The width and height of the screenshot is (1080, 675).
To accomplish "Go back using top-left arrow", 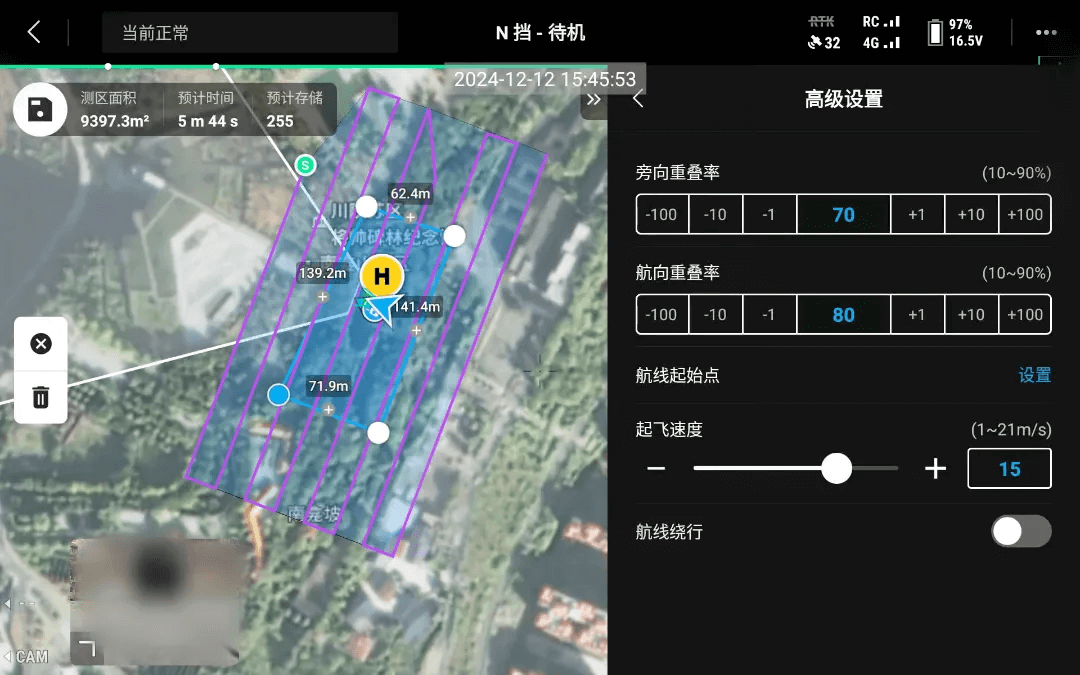I will [34, 32].
